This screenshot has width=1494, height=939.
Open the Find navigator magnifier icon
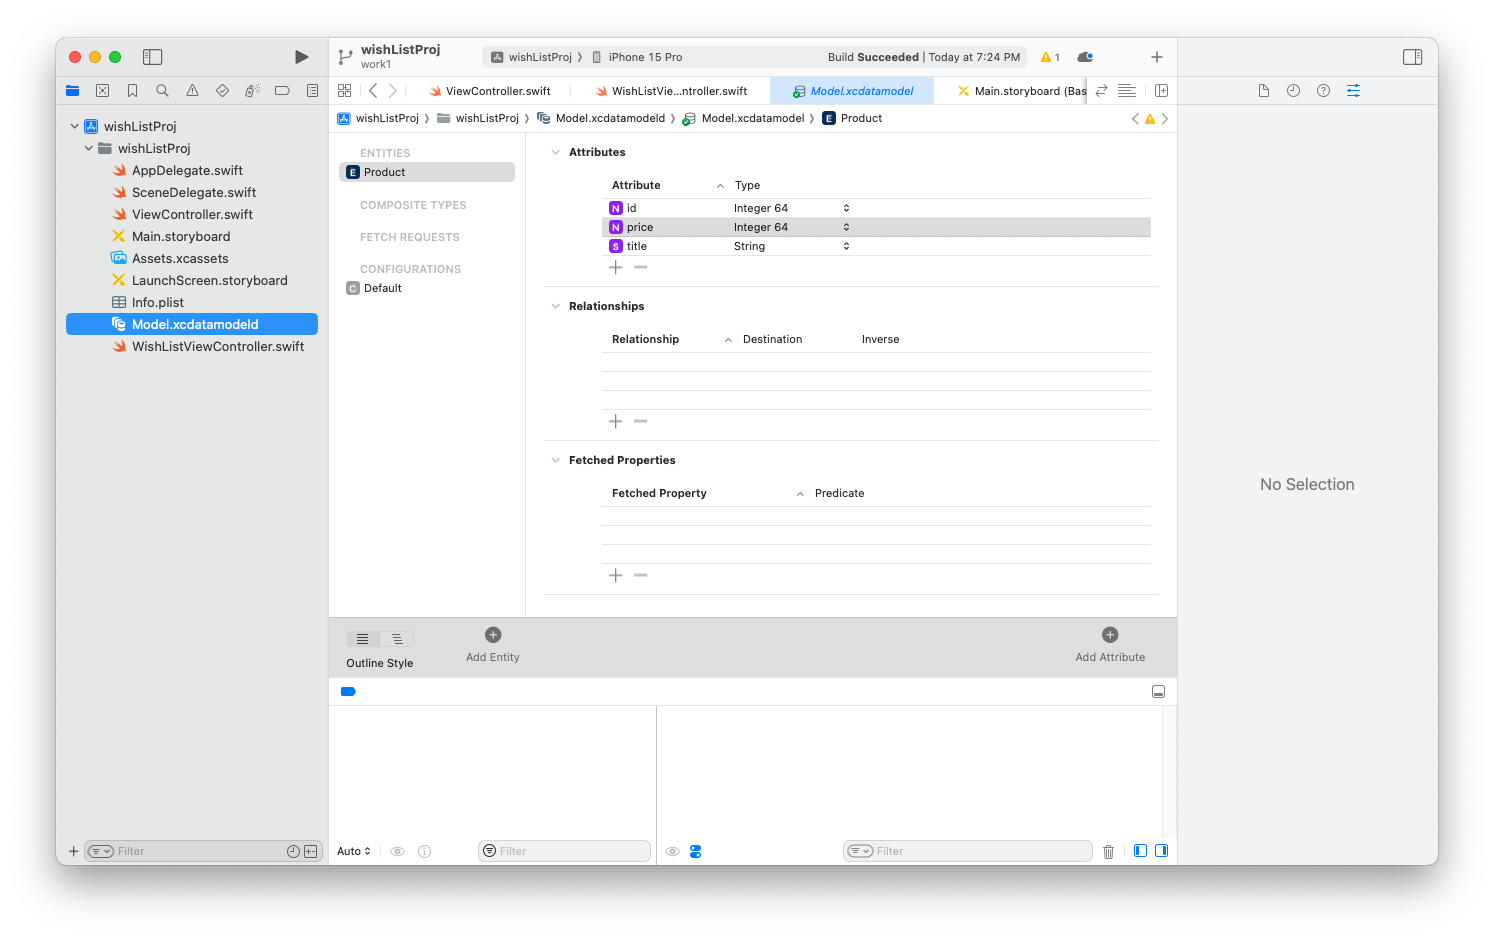tap(162, 90)
